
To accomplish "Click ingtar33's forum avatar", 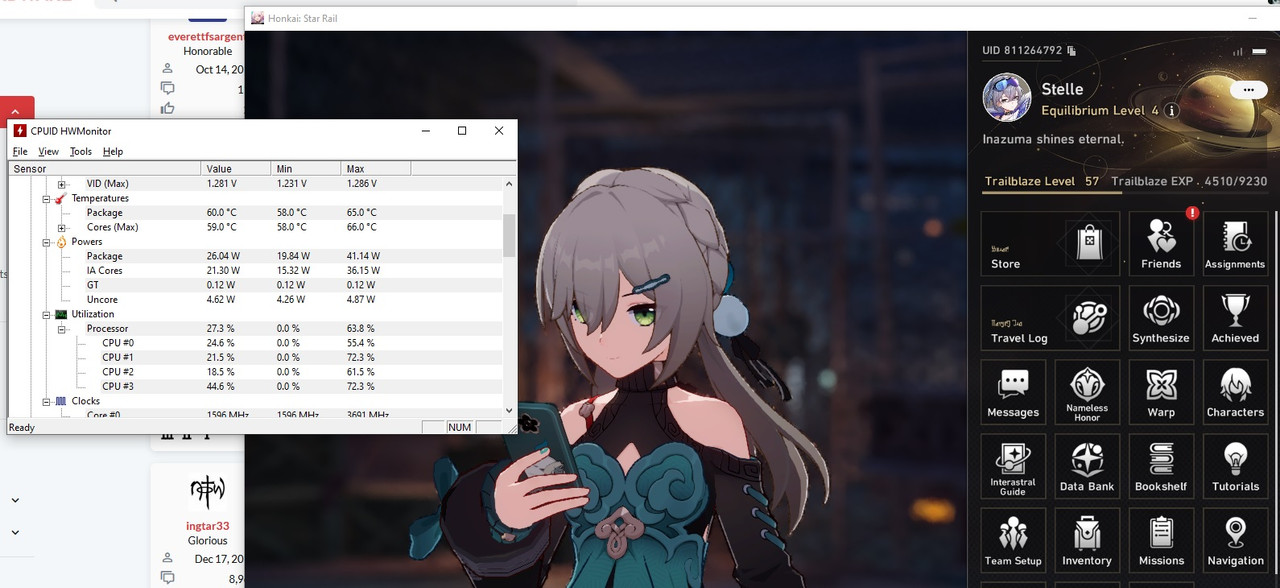I will (207, 490).
